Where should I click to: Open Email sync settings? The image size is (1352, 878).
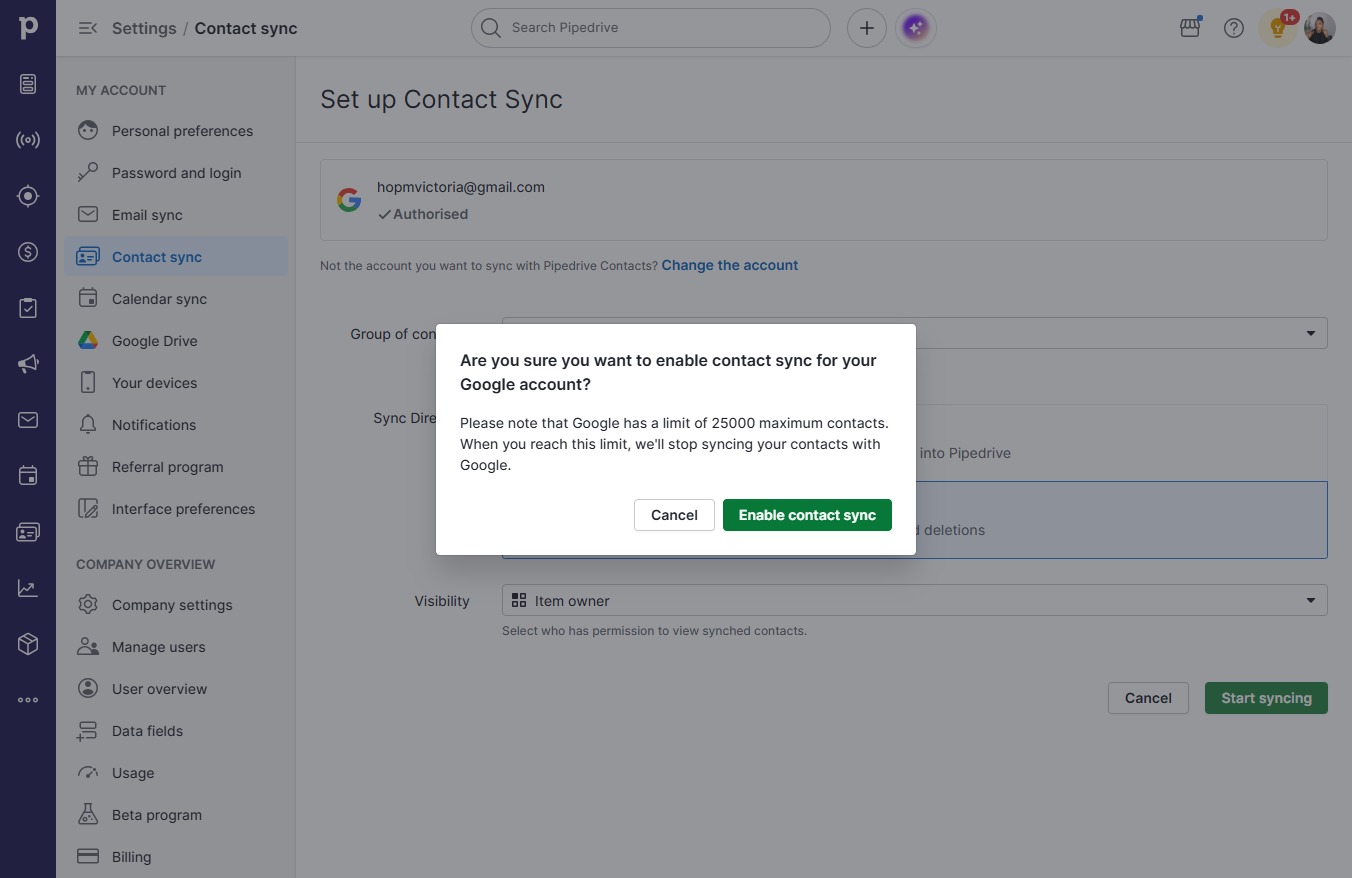[x=176, y=215]
